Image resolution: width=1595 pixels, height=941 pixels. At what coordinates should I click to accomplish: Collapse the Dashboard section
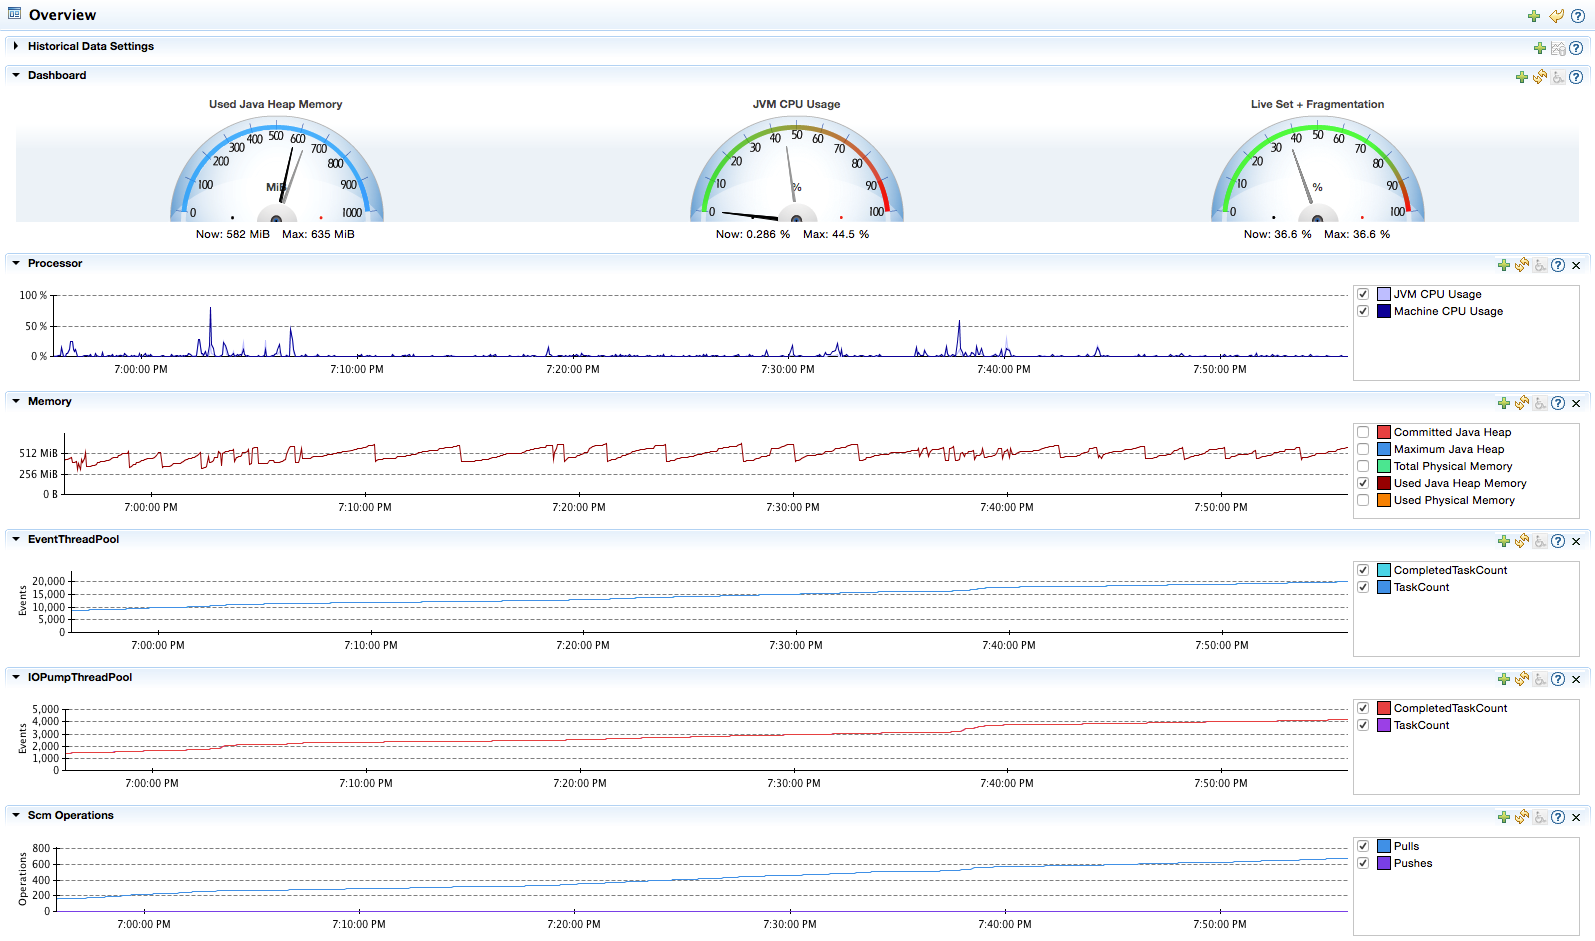click(16, 75)
